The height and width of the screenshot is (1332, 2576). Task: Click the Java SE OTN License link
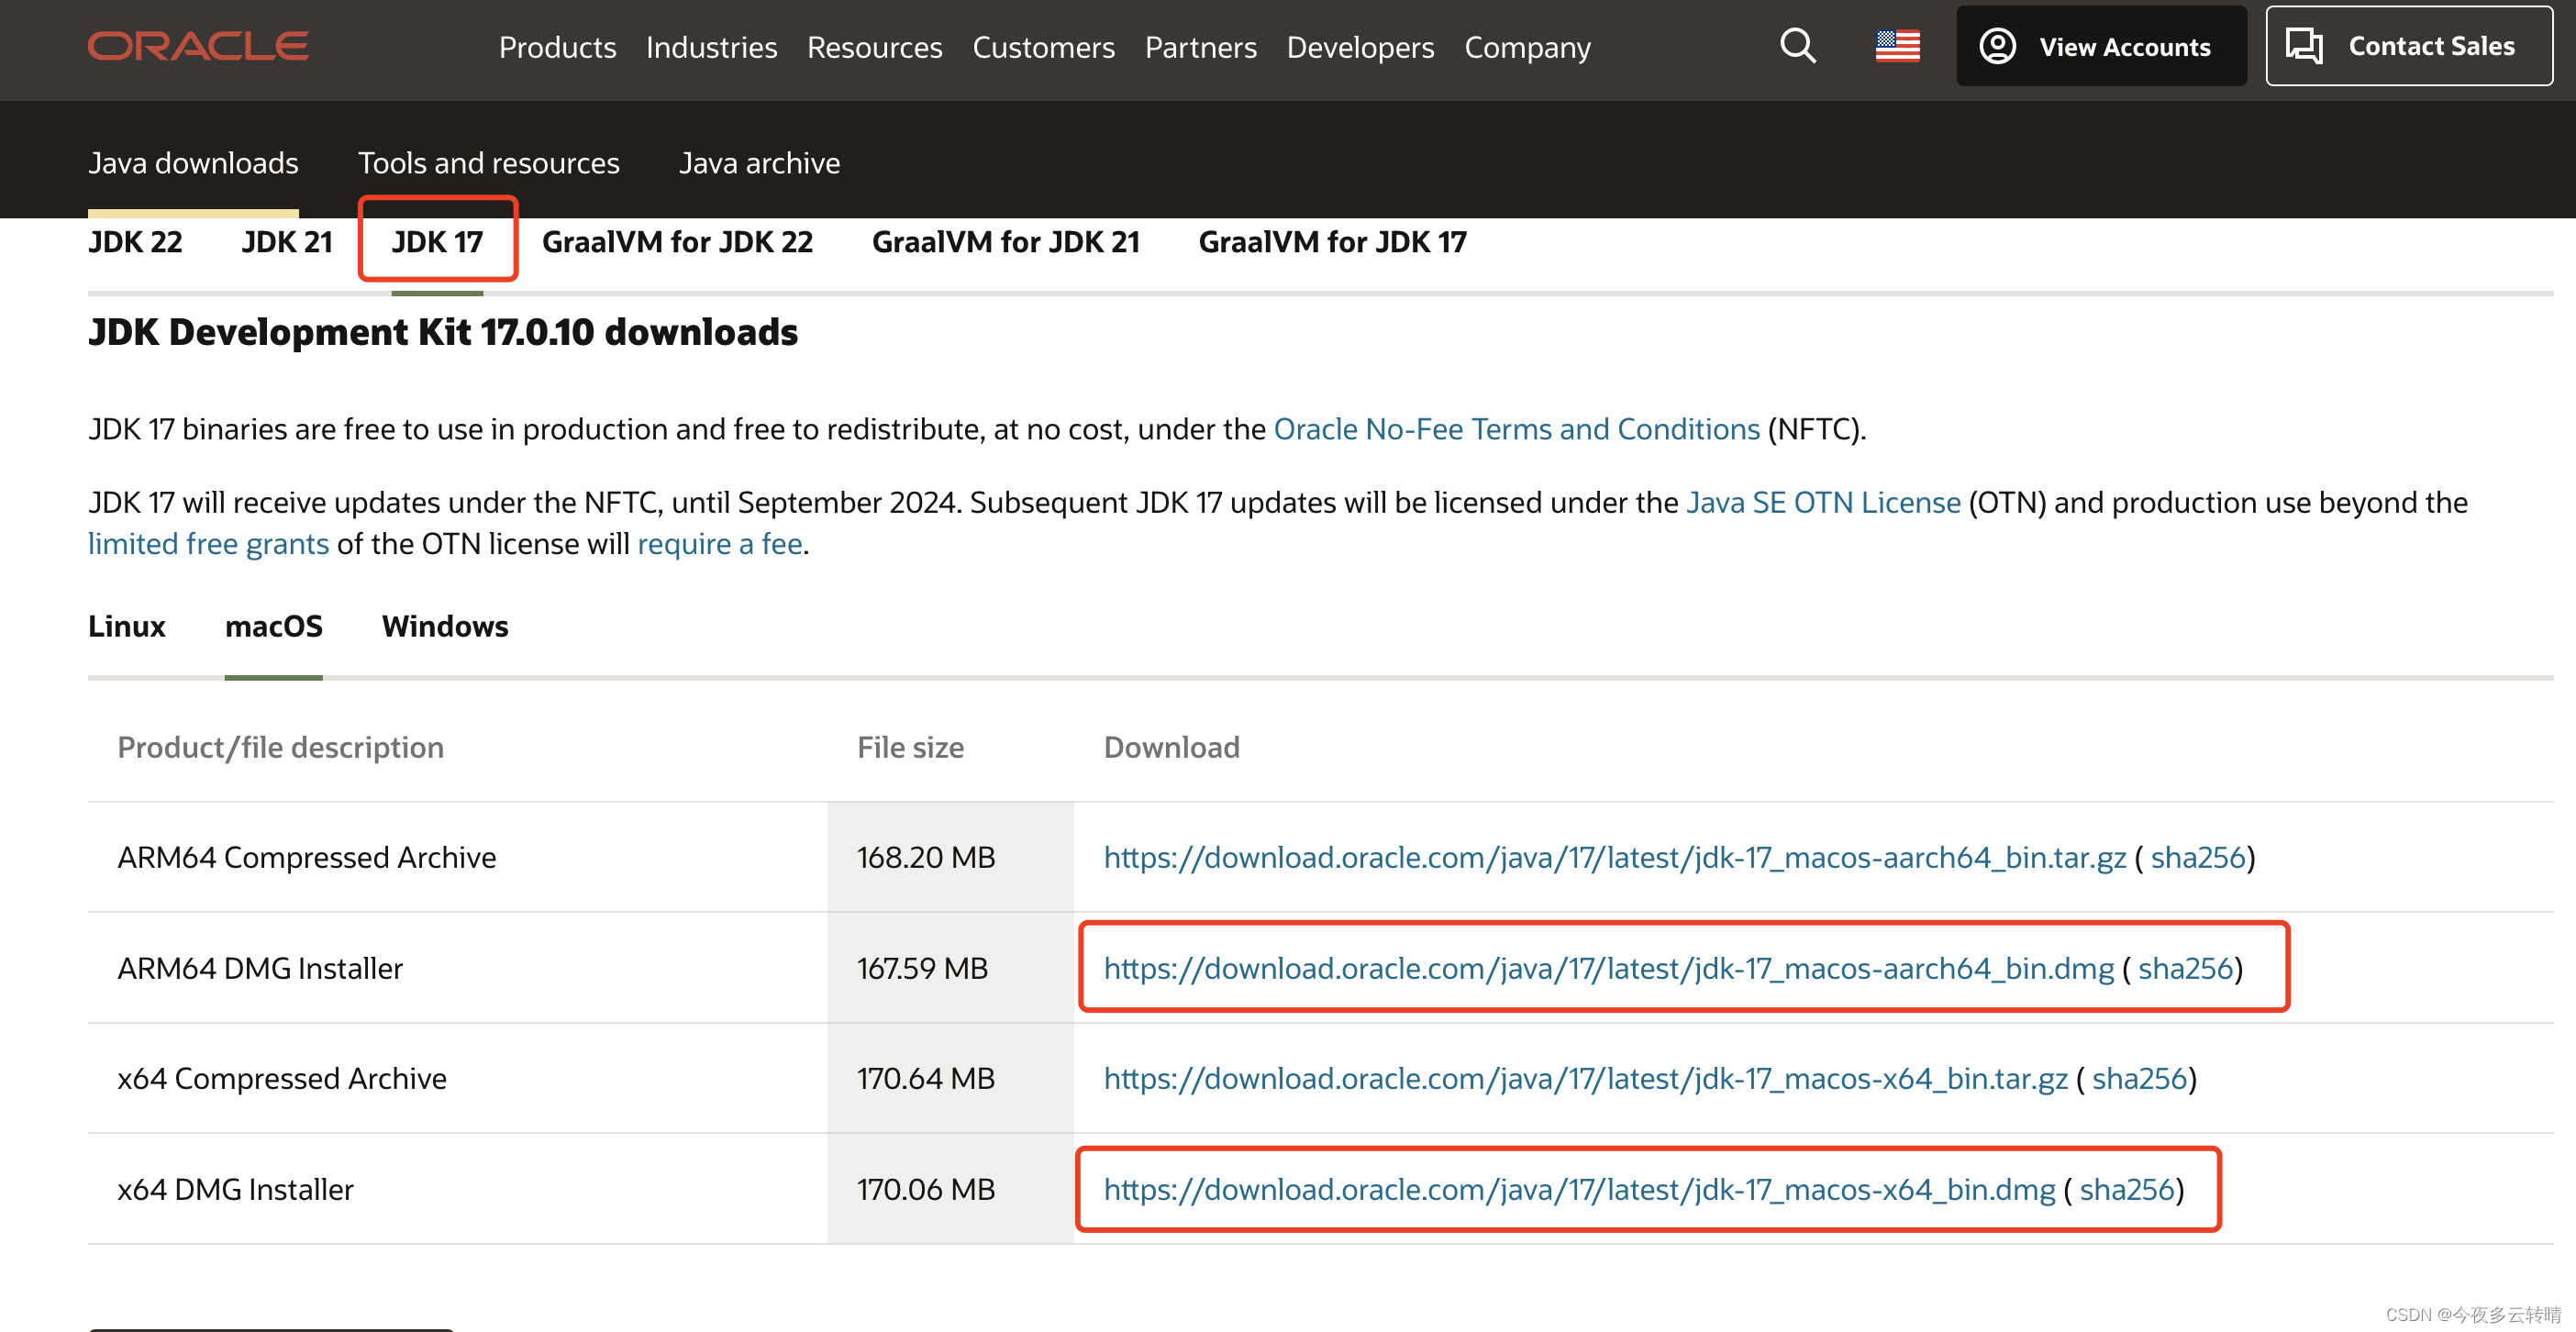click(x=1823, y=502)
